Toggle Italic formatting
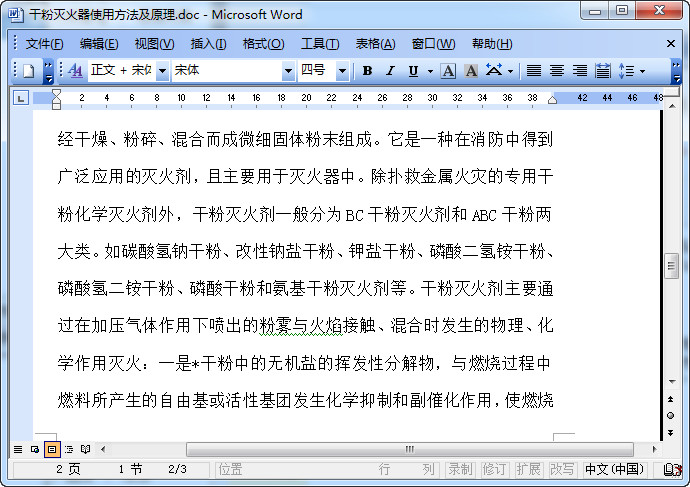 pyautogui.click(x=390, y=71)
